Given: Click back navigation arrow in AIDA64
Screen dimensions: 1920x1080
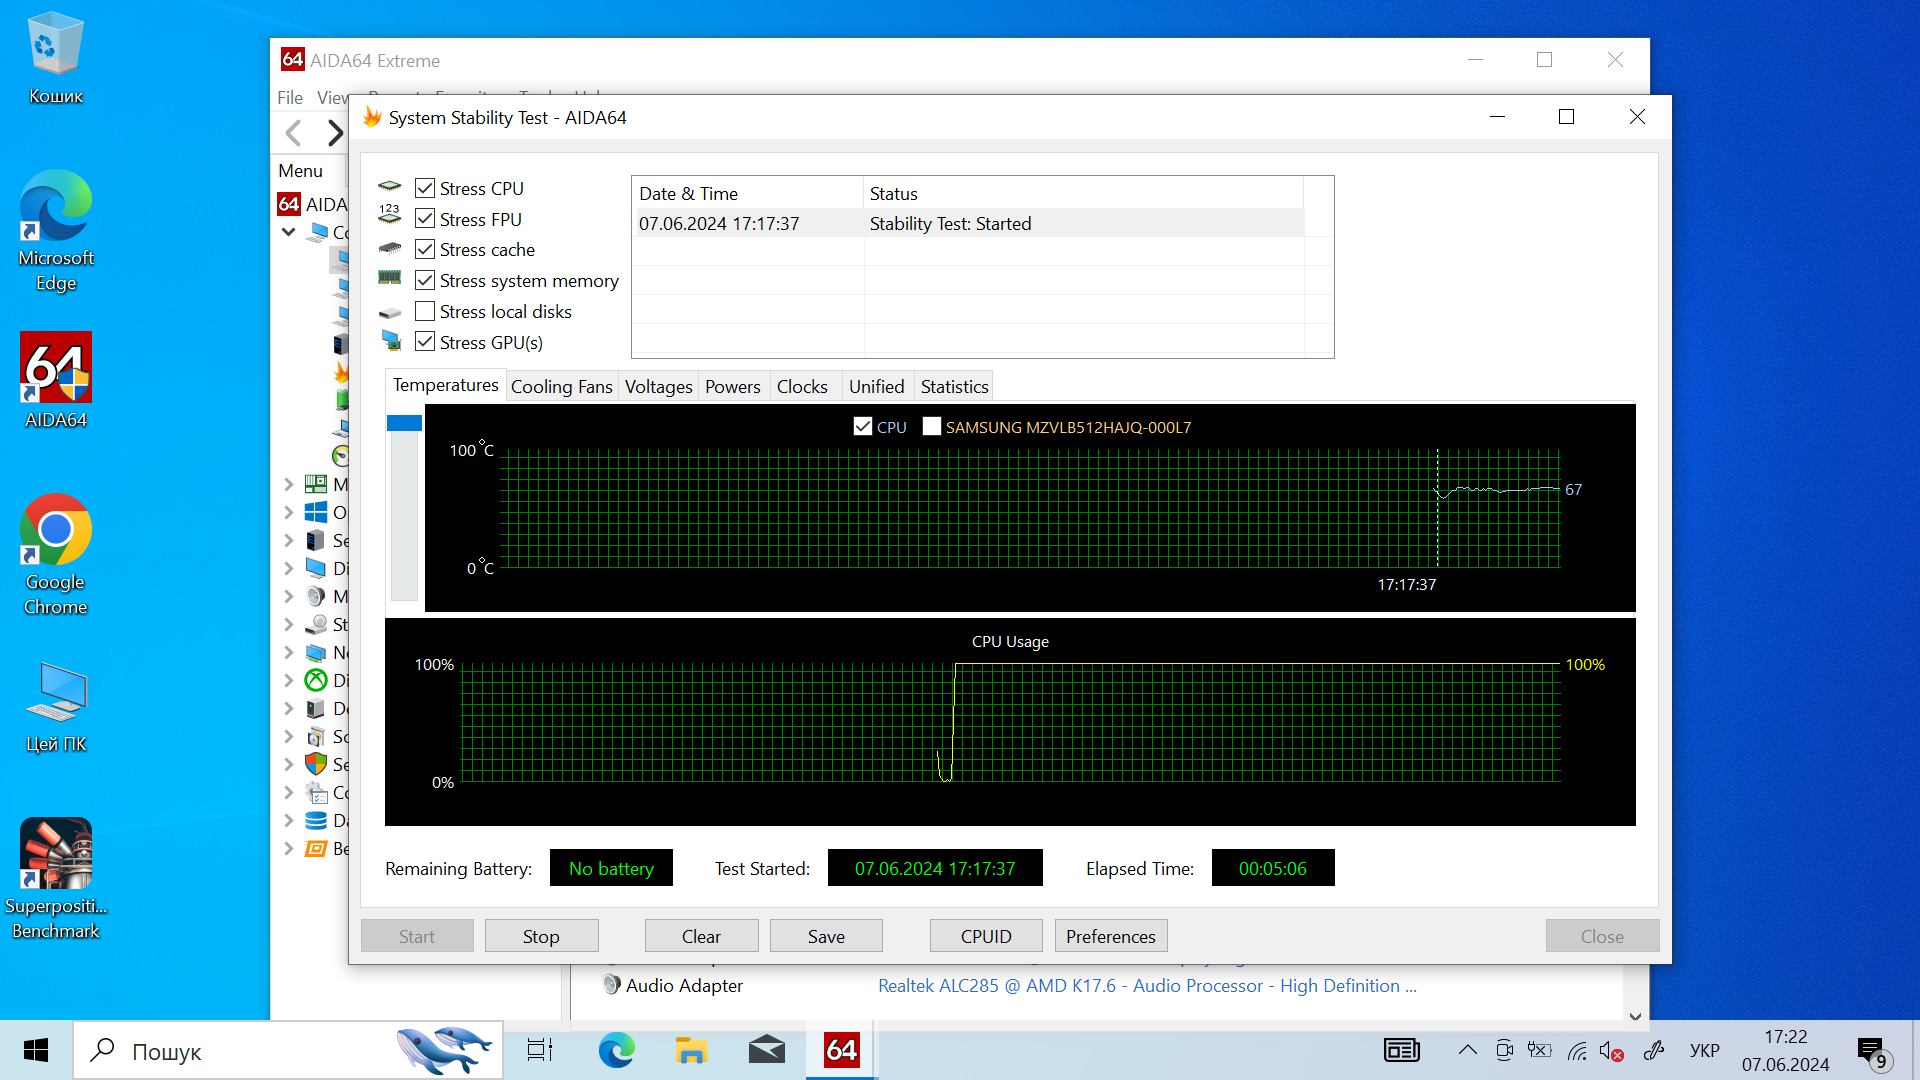Looking at the screenshot, I should pyautogui.click(x=294, y=133).
